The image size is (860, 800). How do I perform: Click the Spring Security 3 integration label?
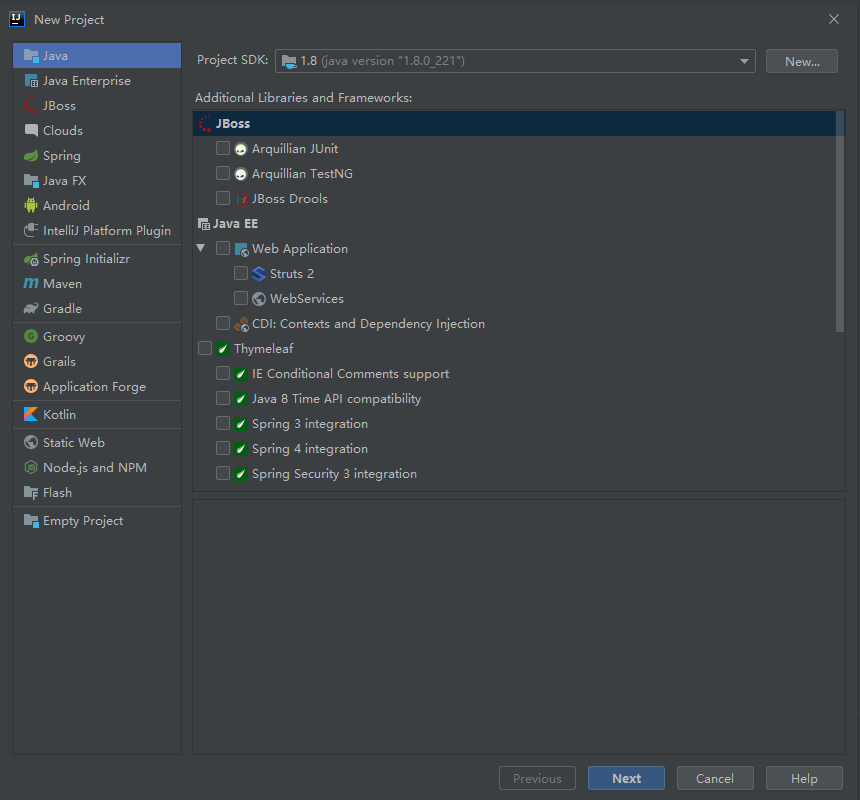[334, 474]
